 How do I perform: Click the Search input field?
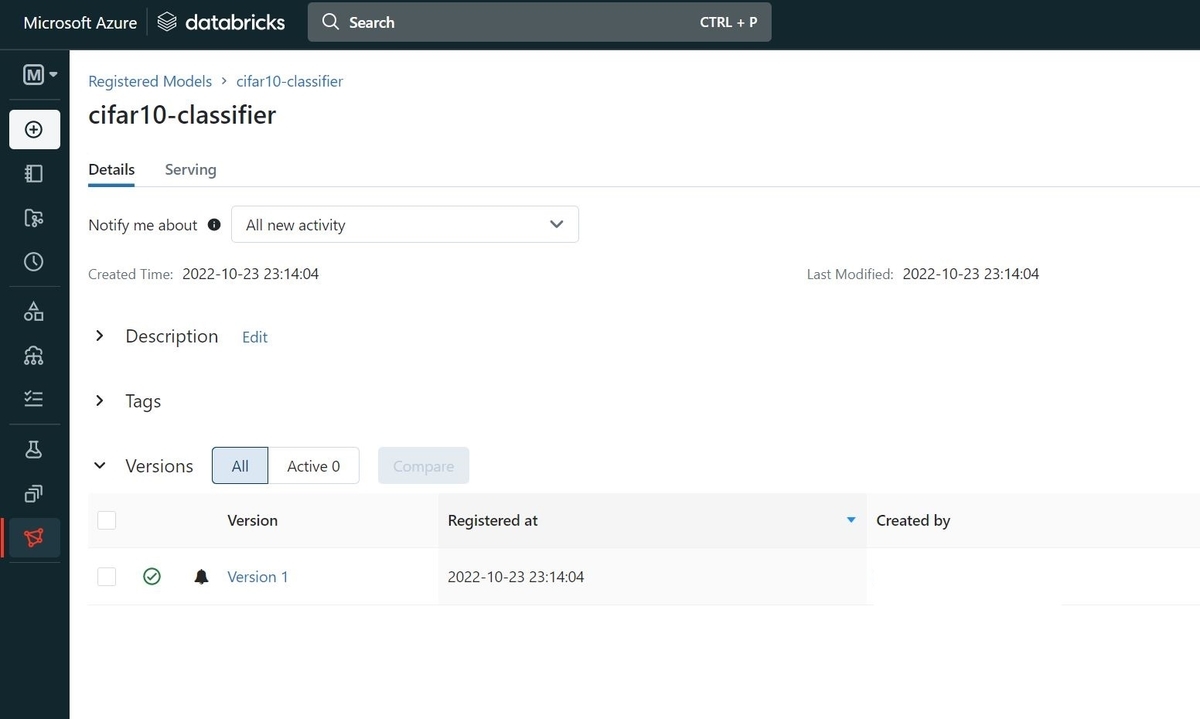click(x=540, y=22)
